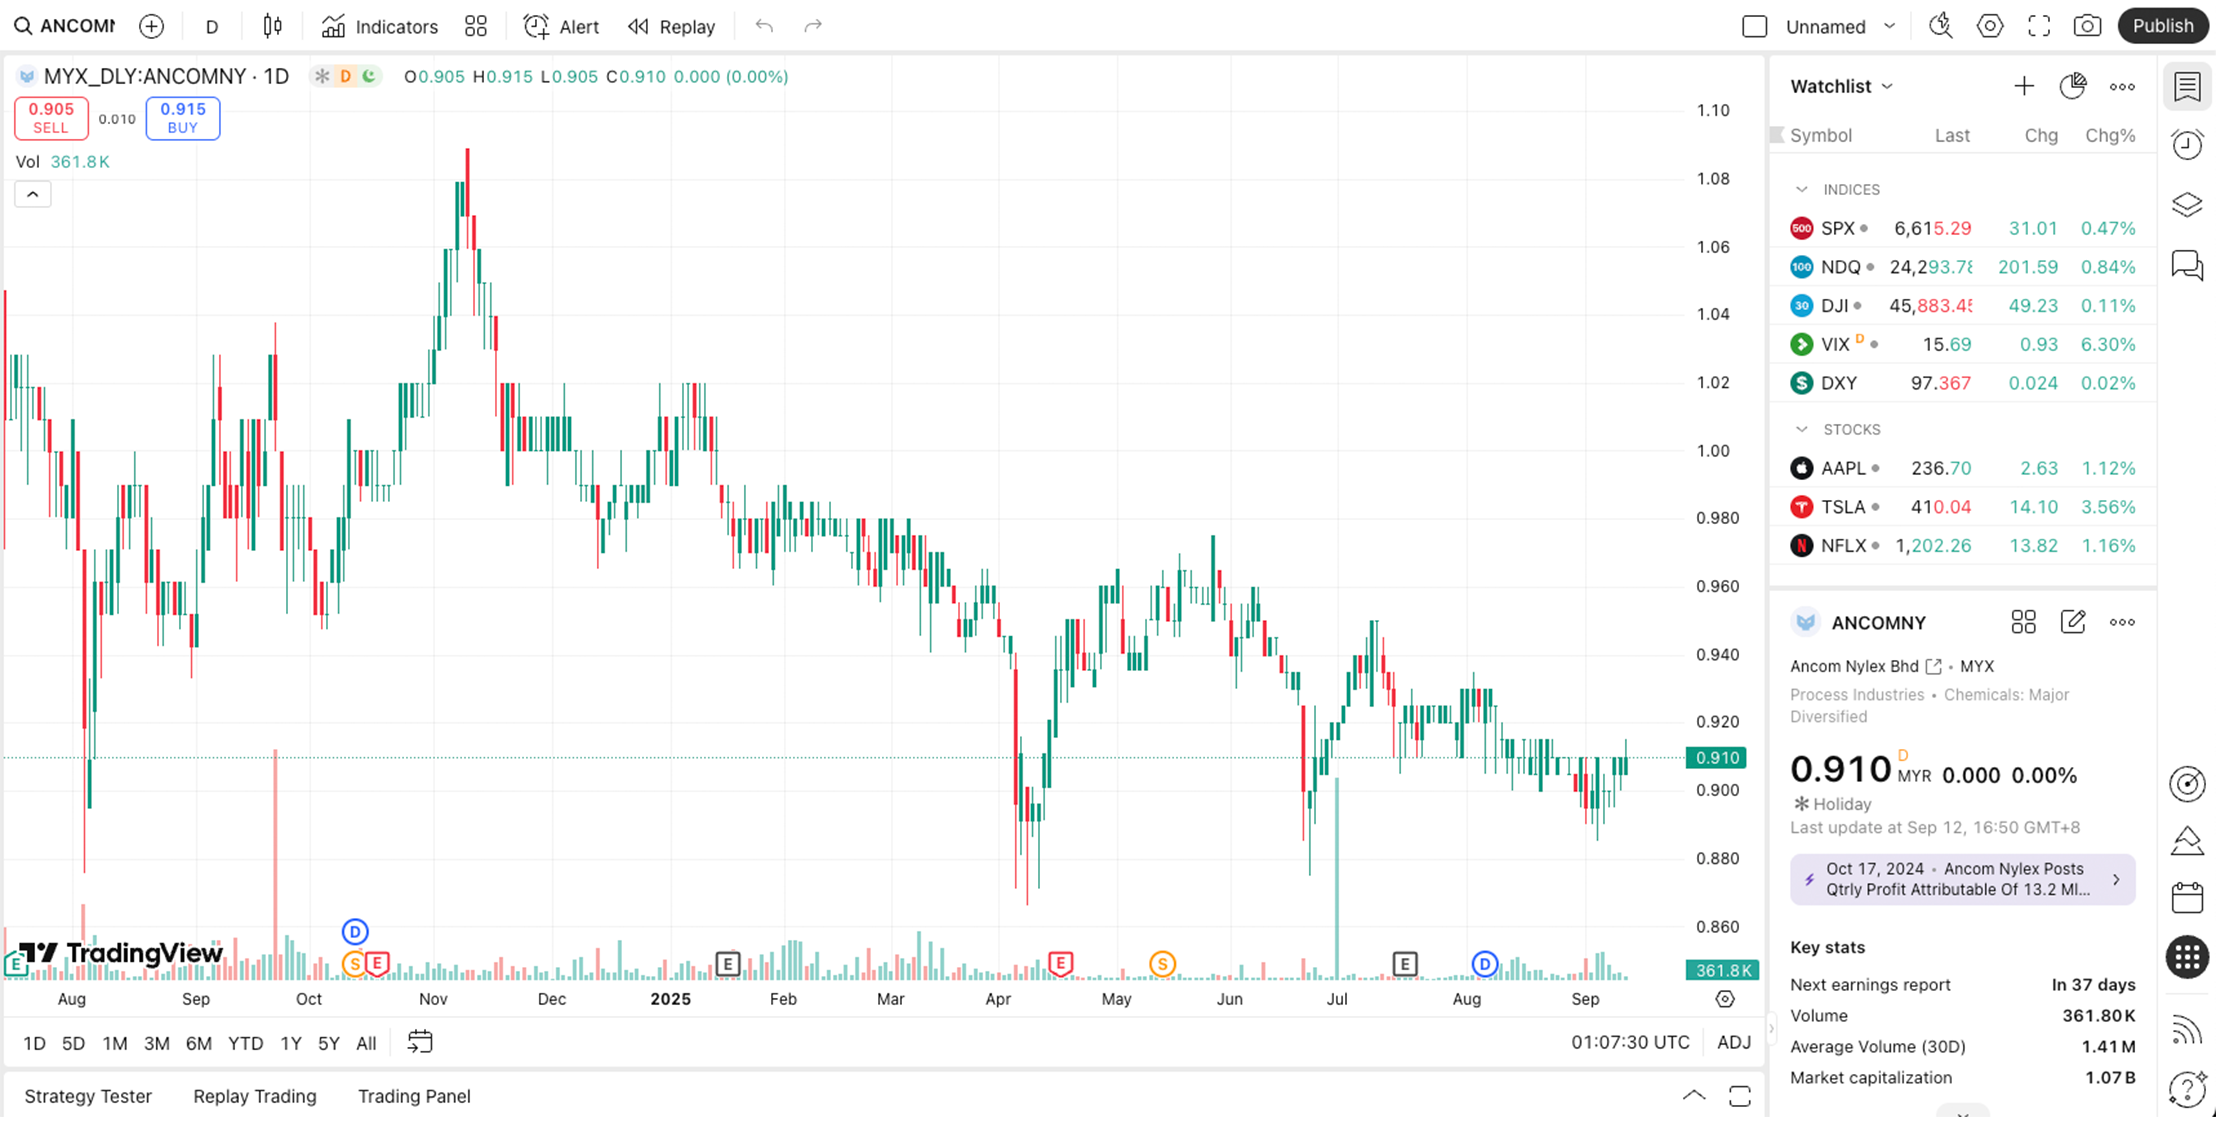Add symbol to watchlist
Image resolution: width=2216 pixels, height=1122 pixels.
(2024, 86)
